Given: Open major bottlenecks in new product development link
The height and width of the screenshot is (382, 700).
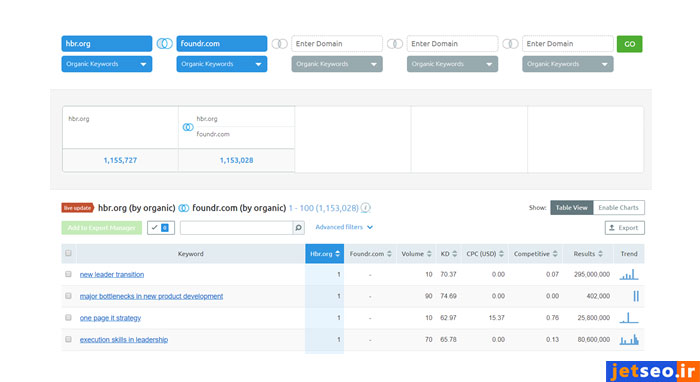Looking at the screenshot, I should tap(151, 296).
